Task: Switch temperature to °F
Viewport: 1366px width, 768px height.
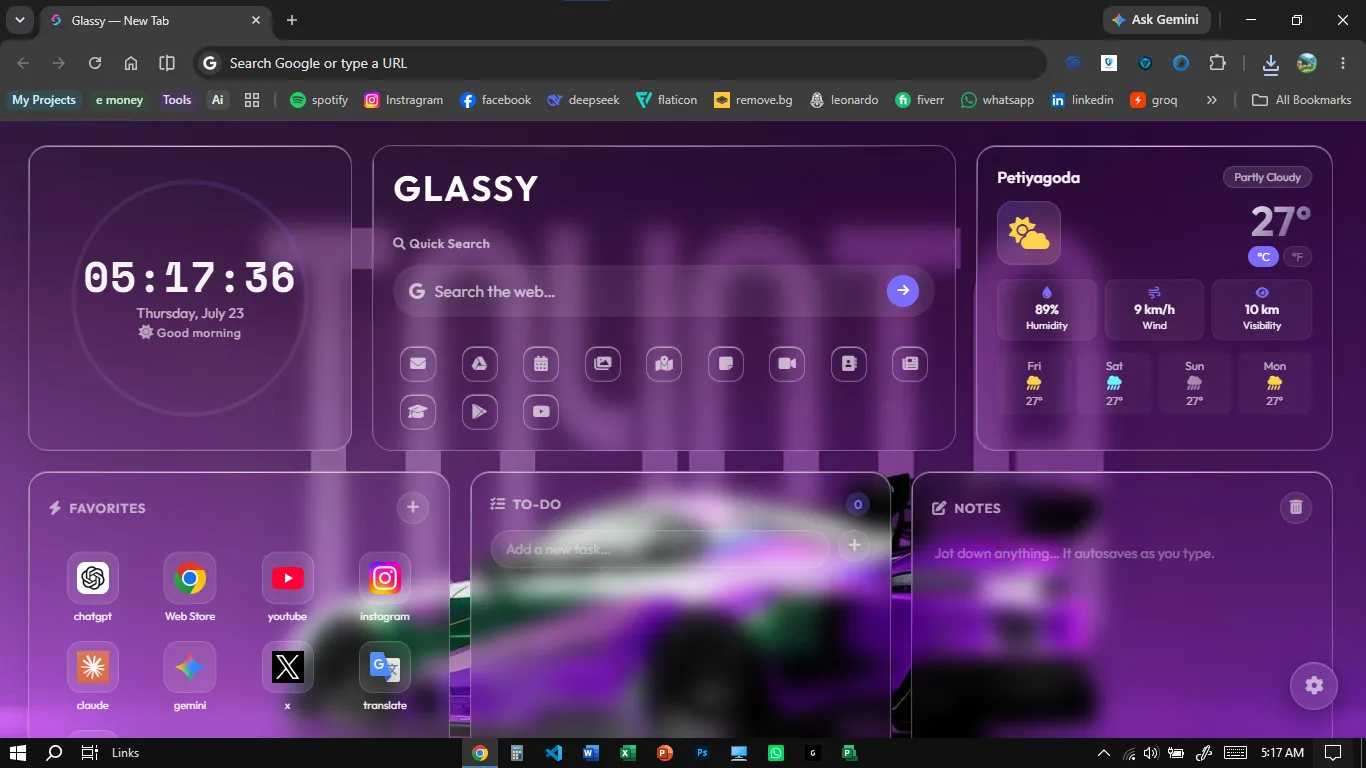Action: (x=1297, y=257)
